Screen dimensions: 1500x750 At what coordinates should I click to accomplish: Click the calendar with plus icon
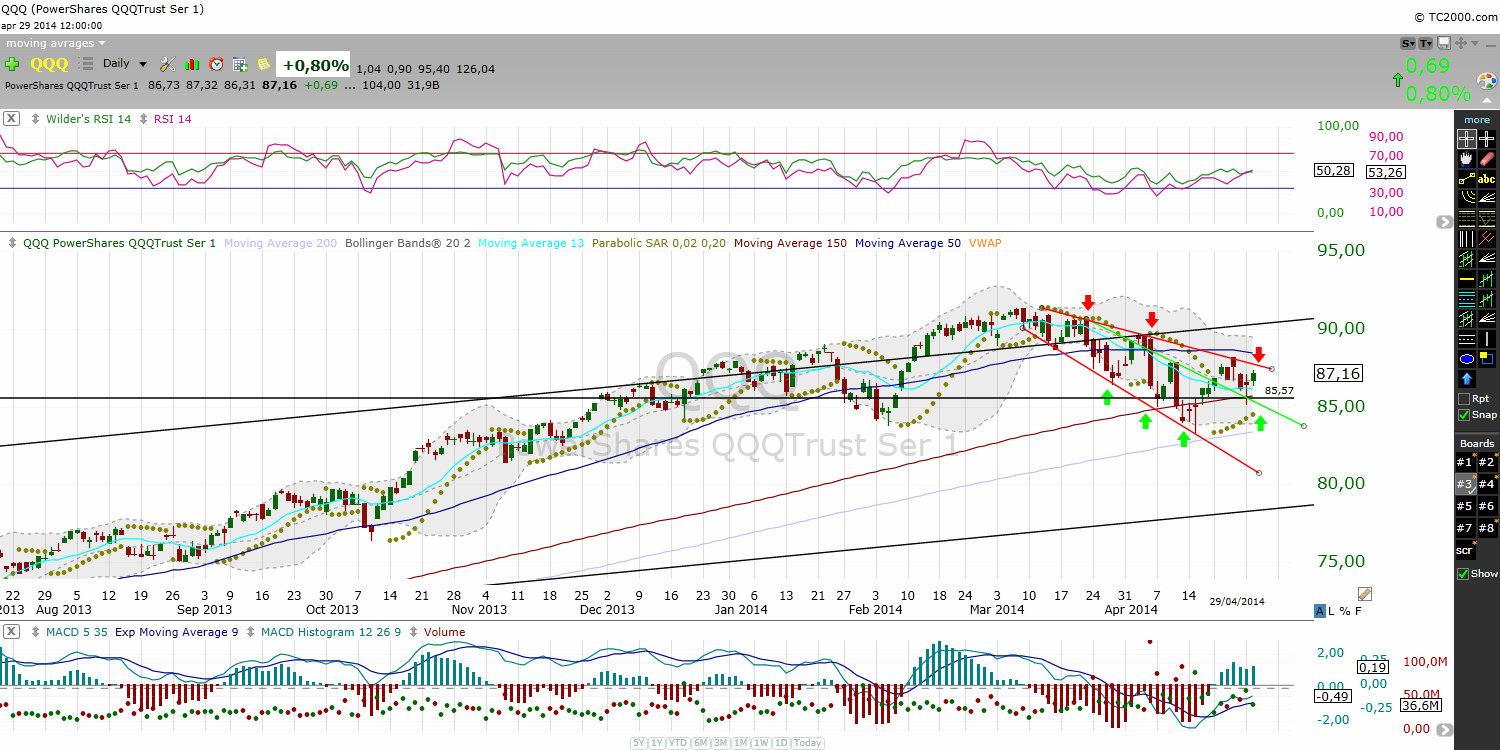(240, 64)
